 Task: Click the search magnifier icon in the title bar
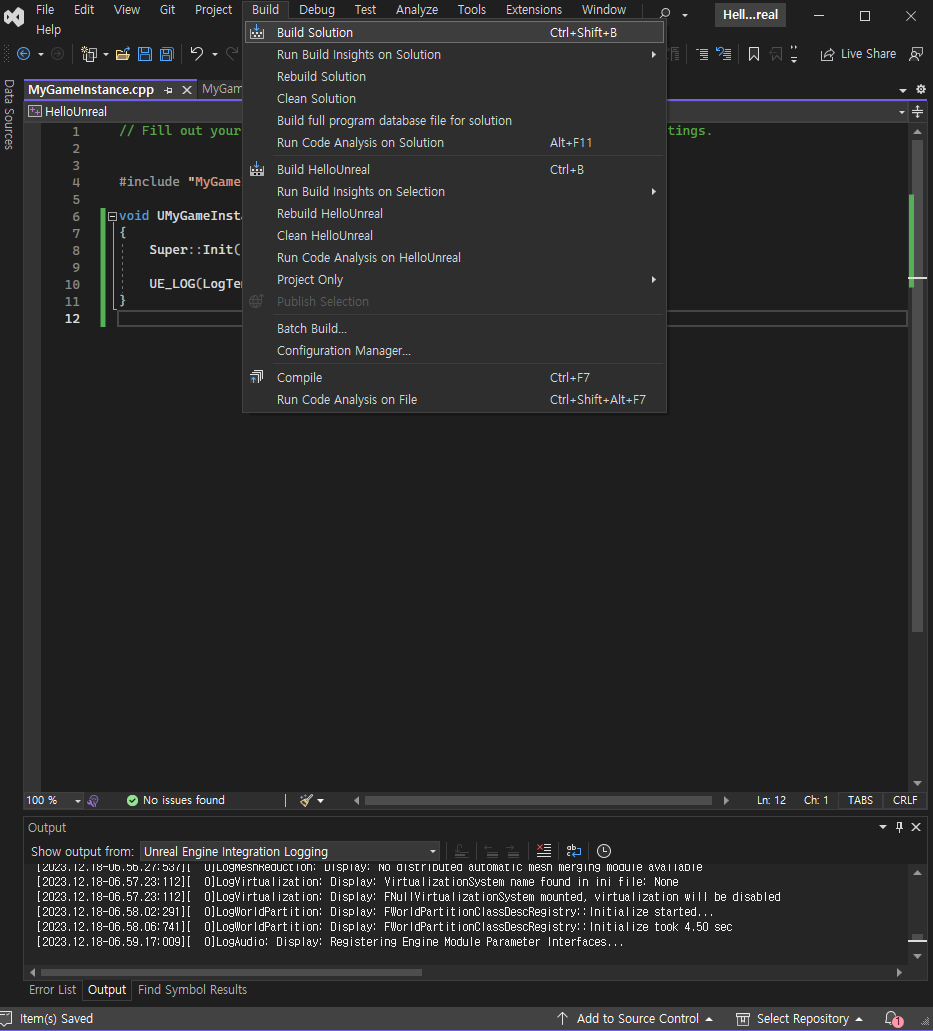pos(665,13)
